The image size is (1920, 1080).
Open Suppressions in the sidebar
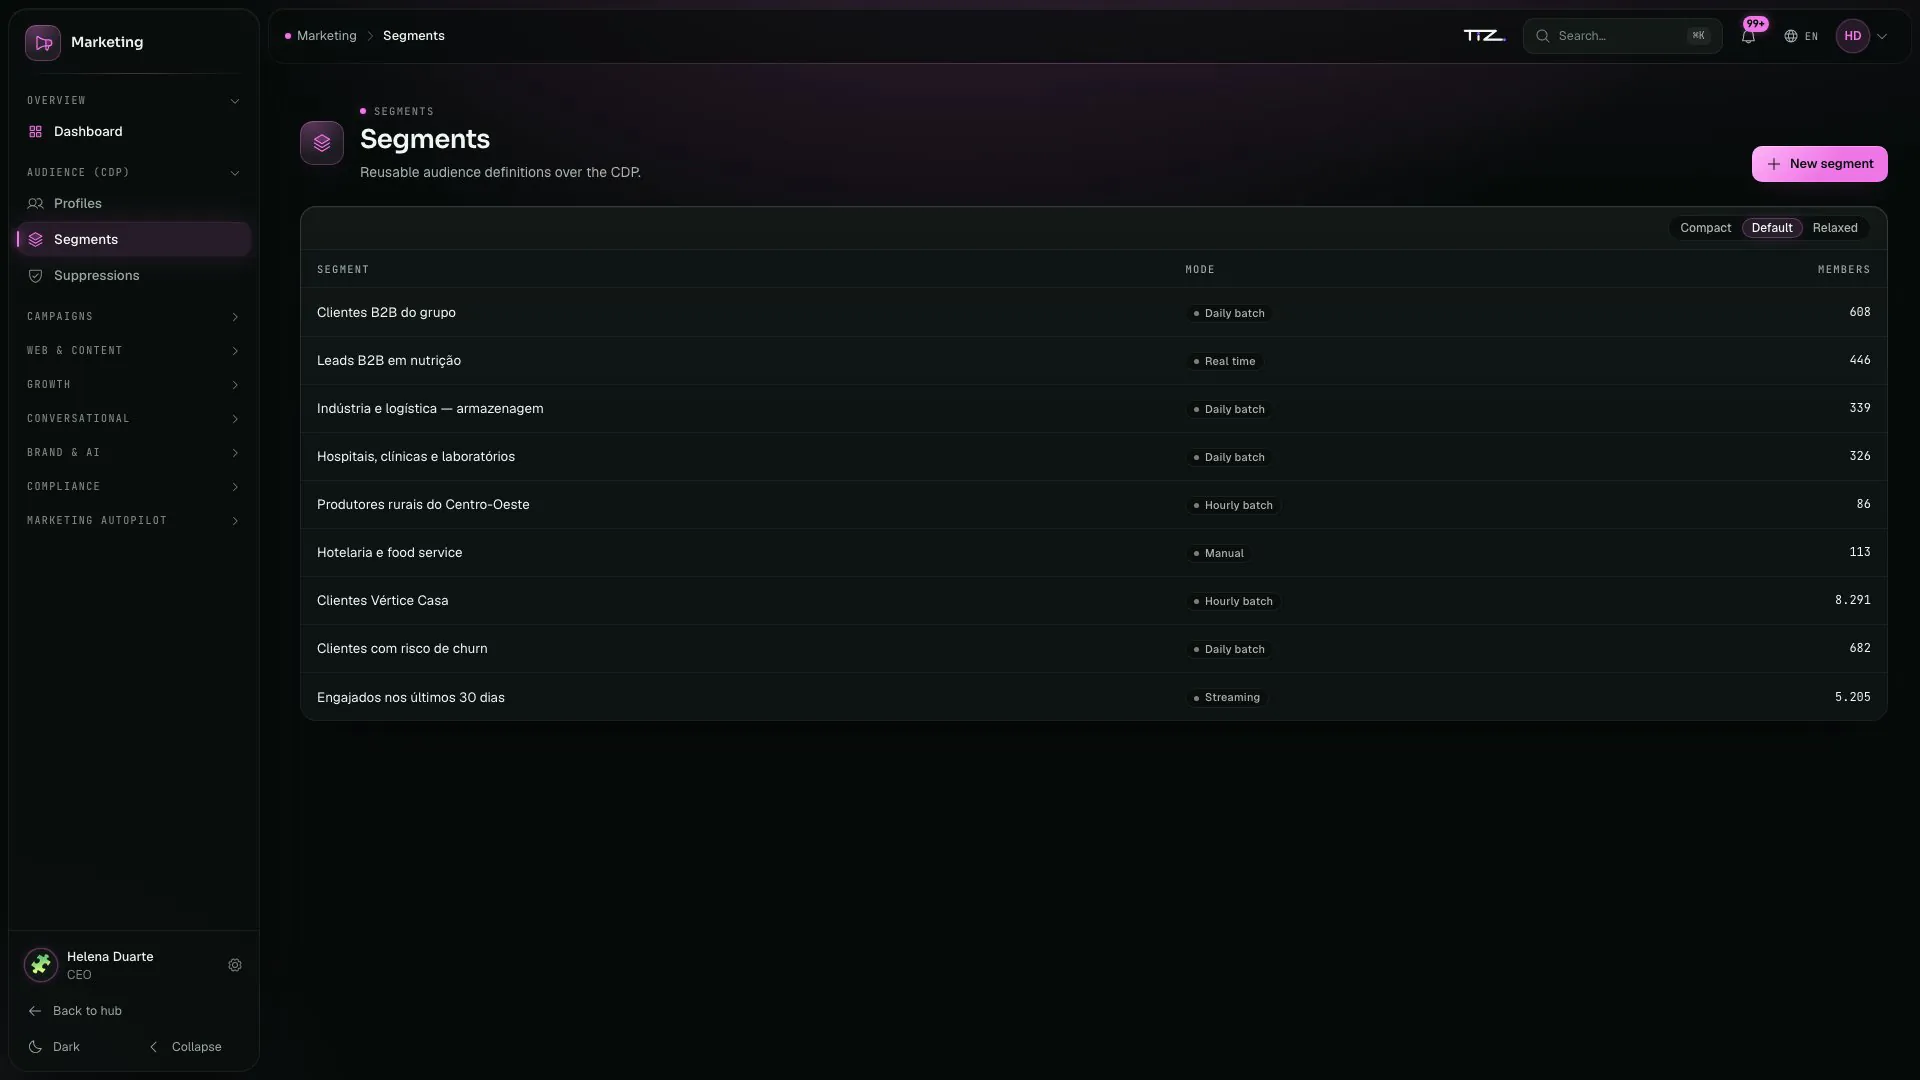pyautogui.click(x=134, y=276)
